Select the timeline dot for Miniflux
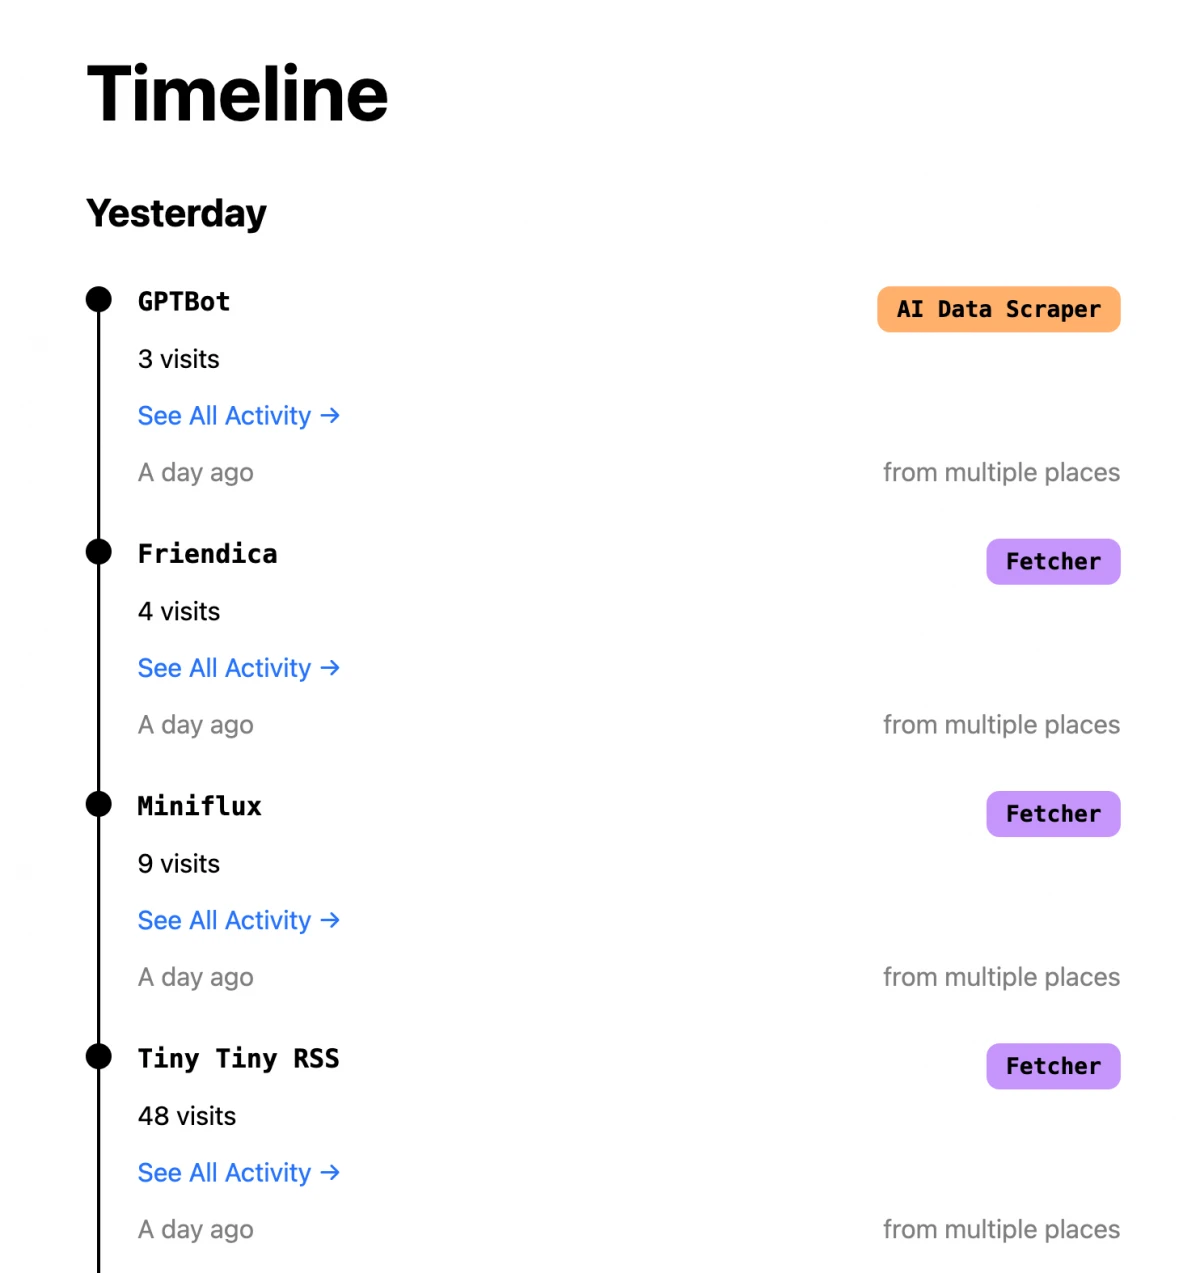Image resolution: width=1200 pixels, height=1273 pixels. 99,804
